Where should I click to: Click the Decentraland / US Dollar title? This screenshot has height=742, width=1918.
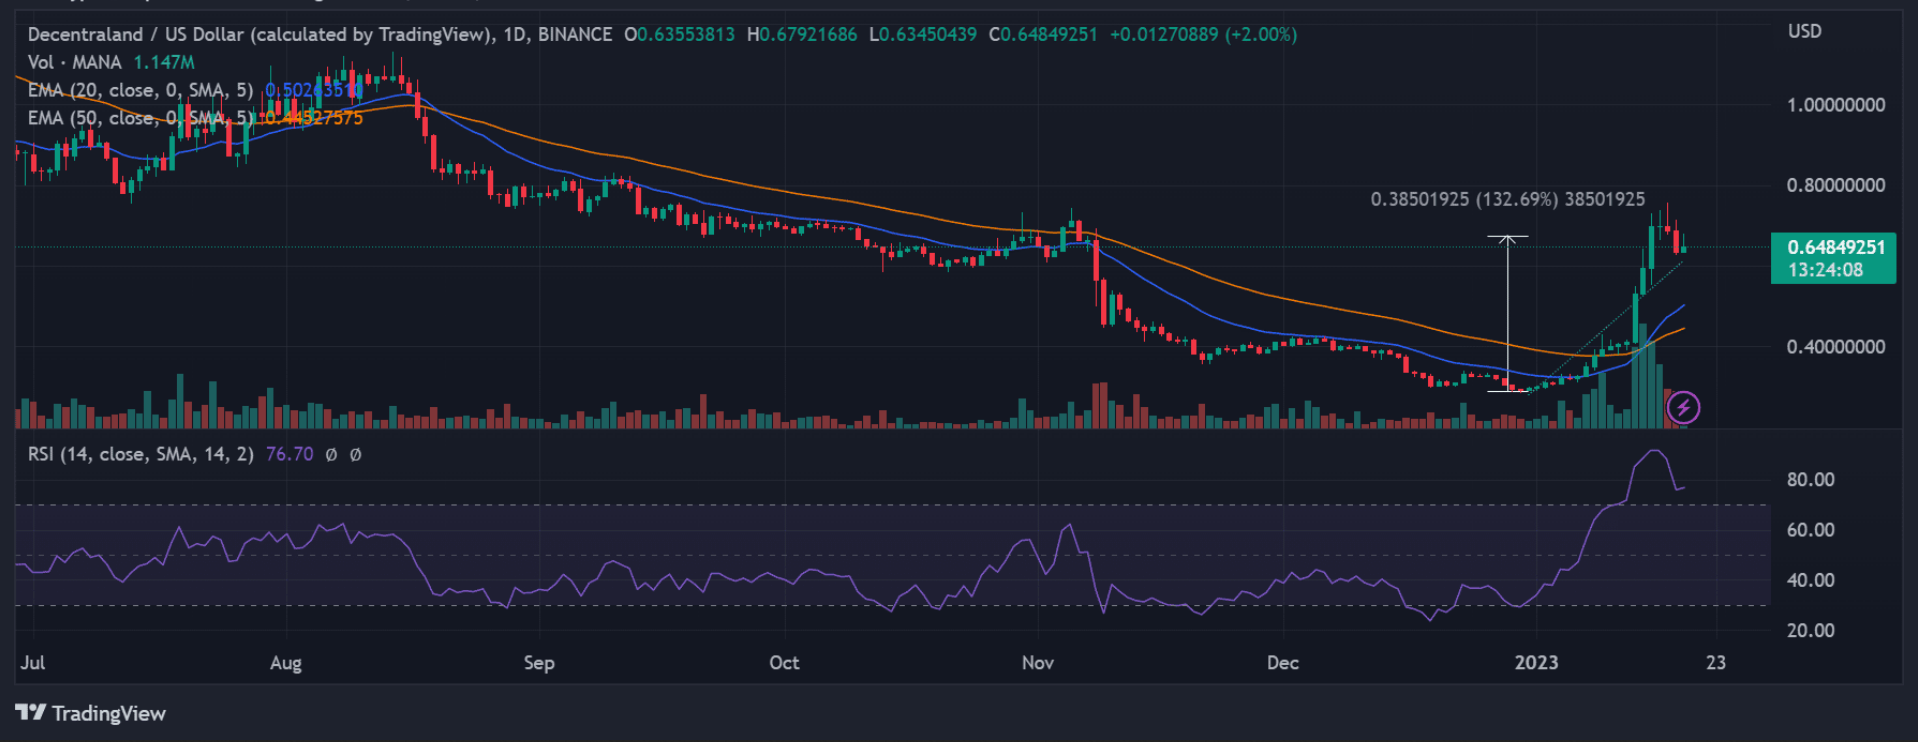261,34
